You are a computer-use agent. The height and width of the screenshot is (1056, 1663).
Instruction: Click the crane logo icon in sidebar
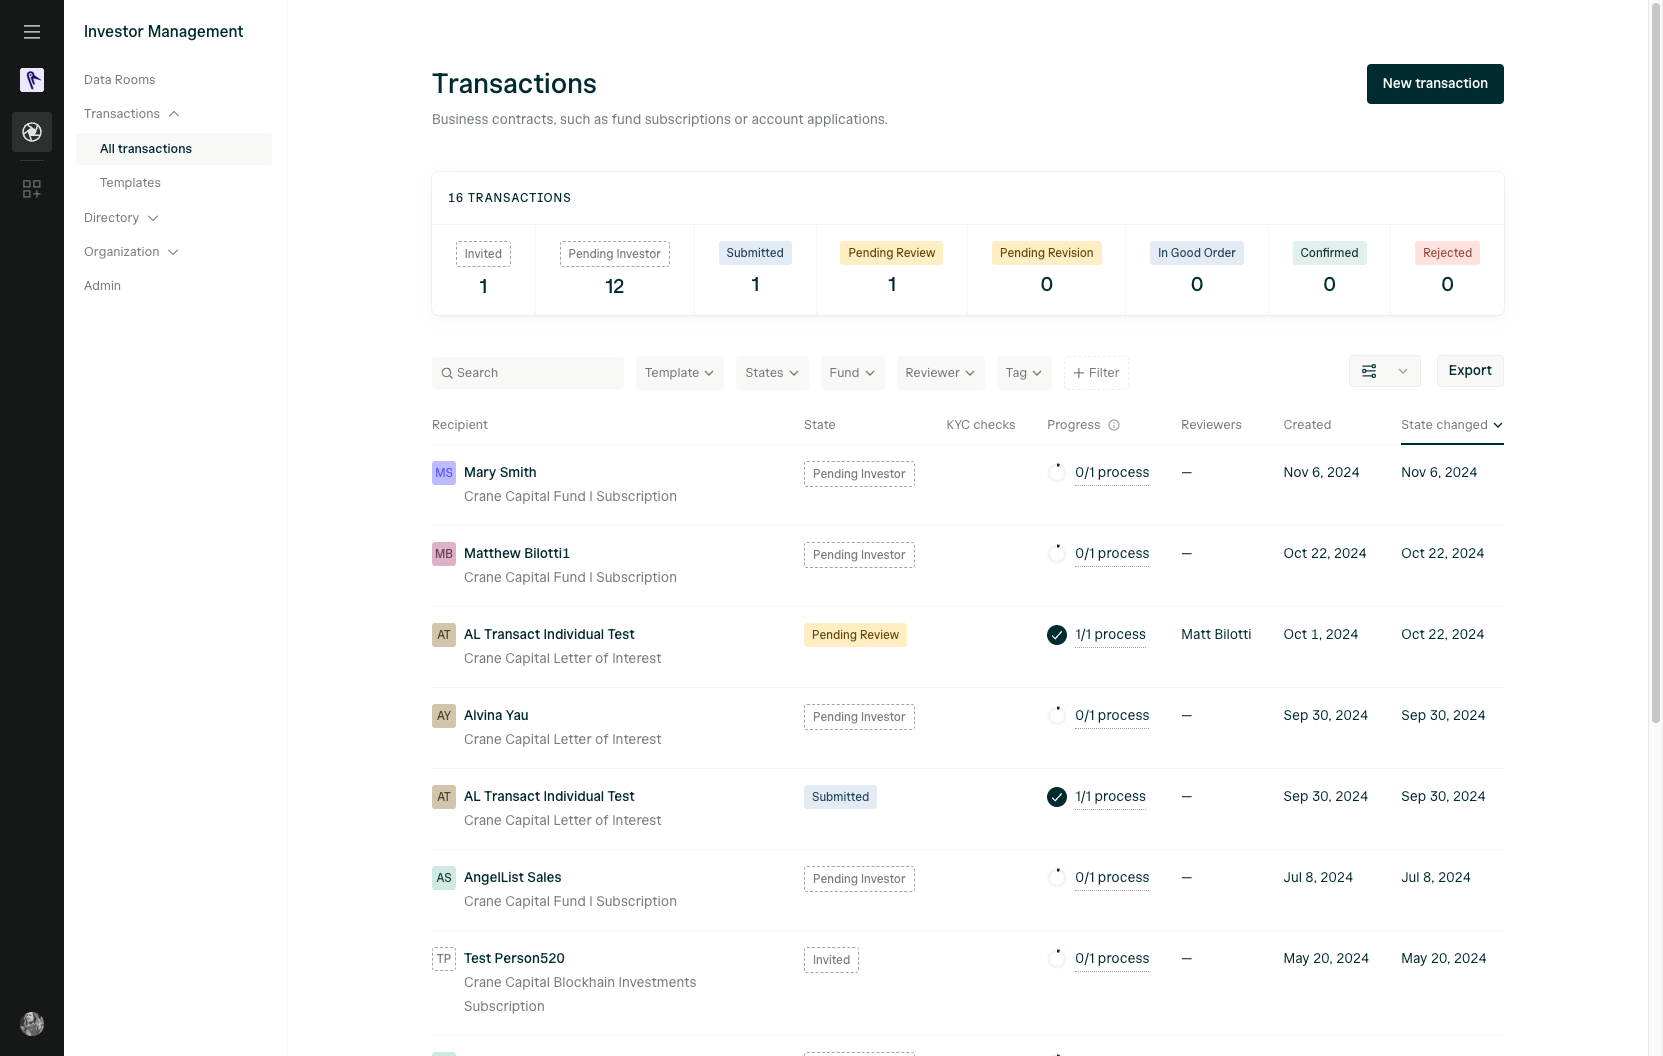click(32, 80)
